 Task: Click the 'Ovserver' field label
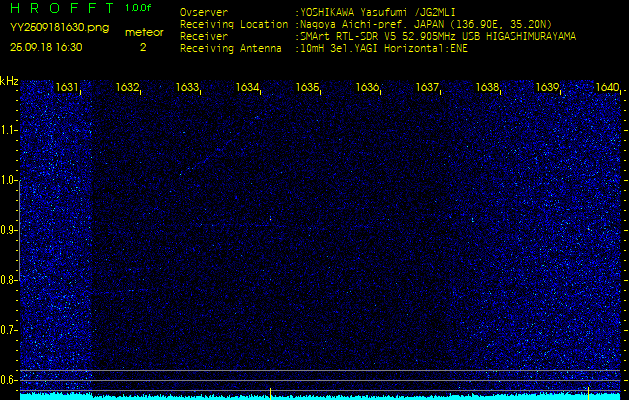tap(204, 12)
